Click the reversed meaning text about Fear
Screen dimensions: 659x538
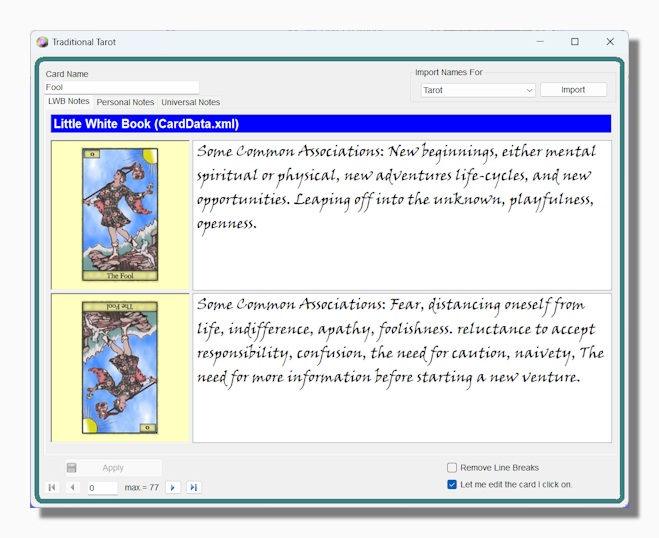[402, 368]
